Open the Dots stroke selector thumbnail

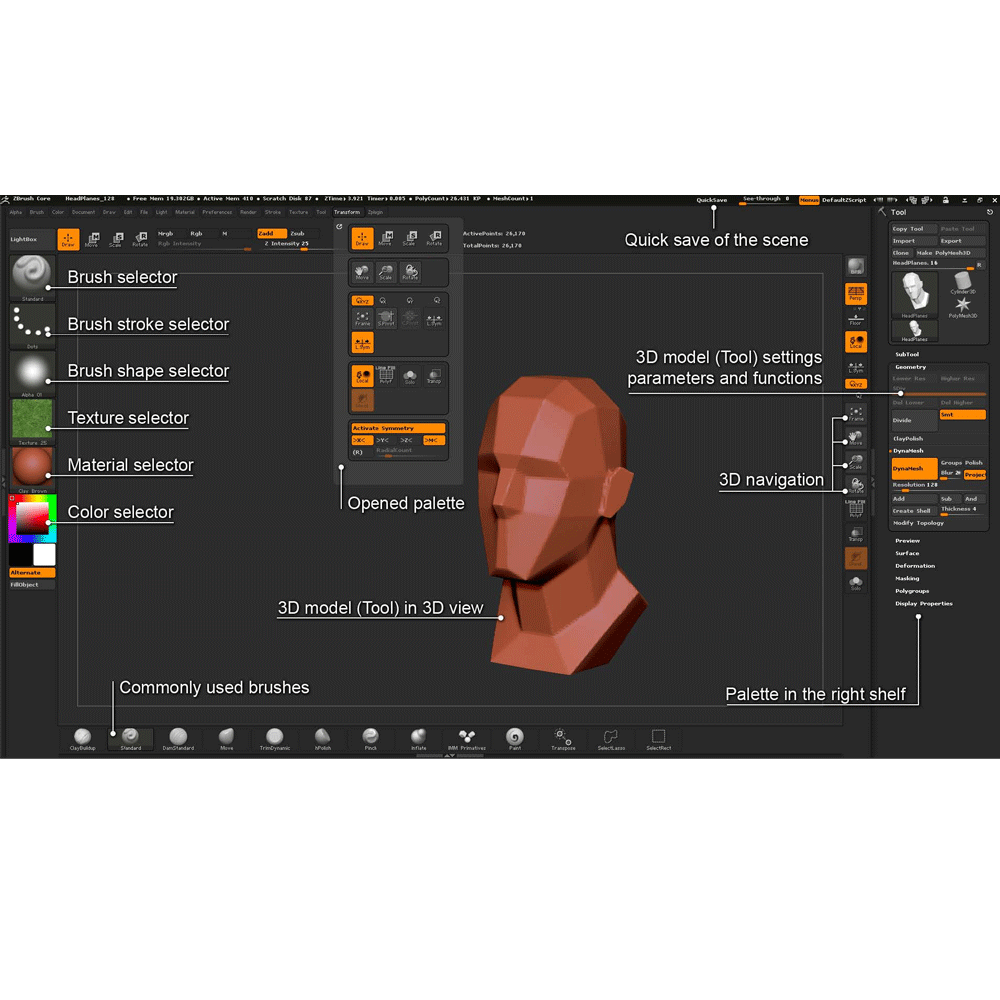[32, 325]
